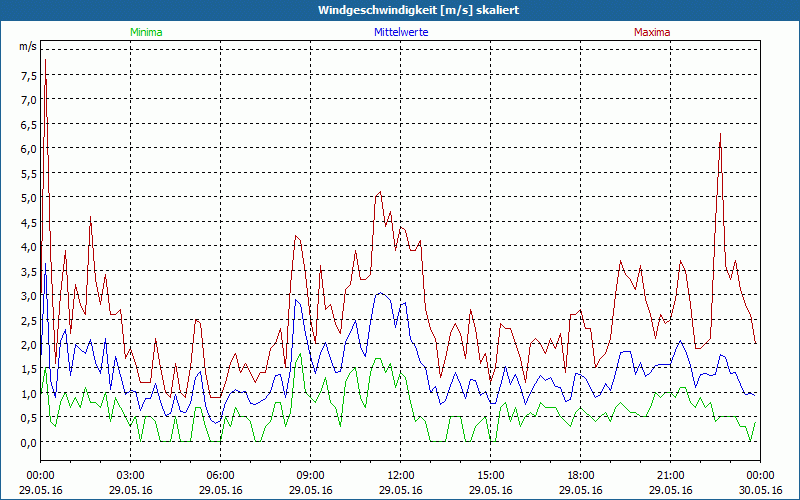The height and width of the screenshot is (500, 800).
Task: Click the green Minima legend label
Action: (146, 32)
